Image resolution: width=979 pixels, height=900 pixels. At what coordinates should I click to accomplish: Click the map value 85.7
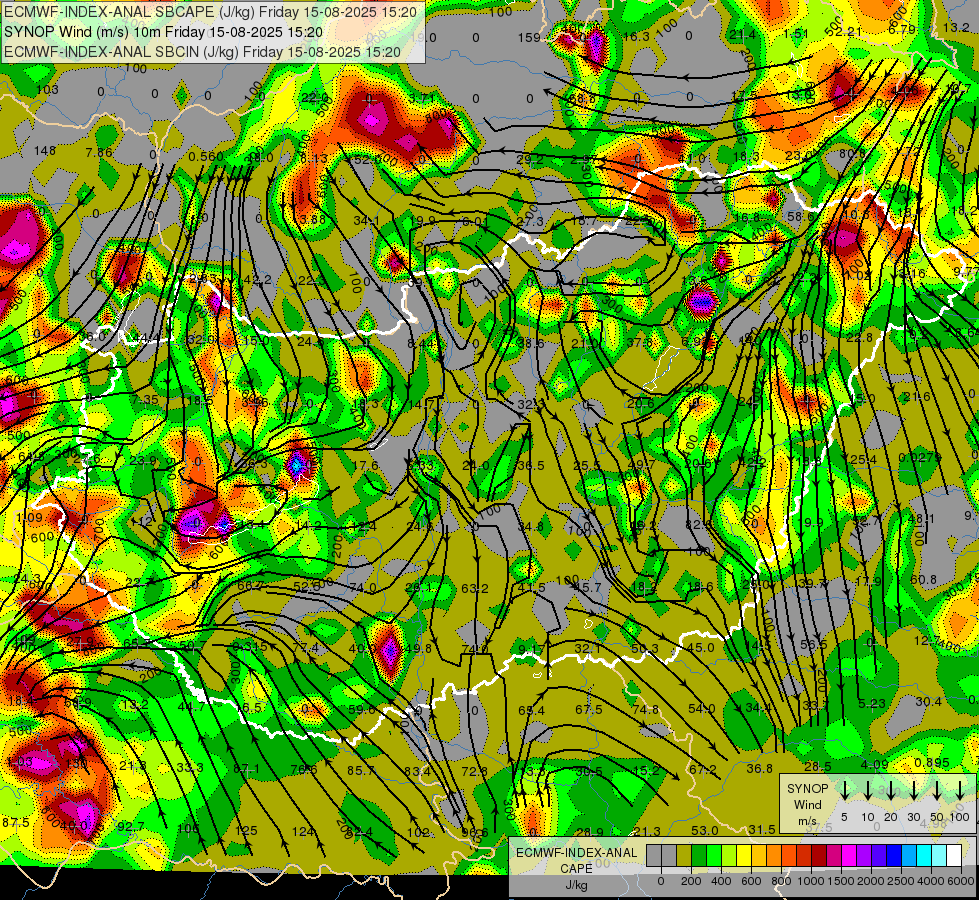pyautogui.click(x=360, y=771)
